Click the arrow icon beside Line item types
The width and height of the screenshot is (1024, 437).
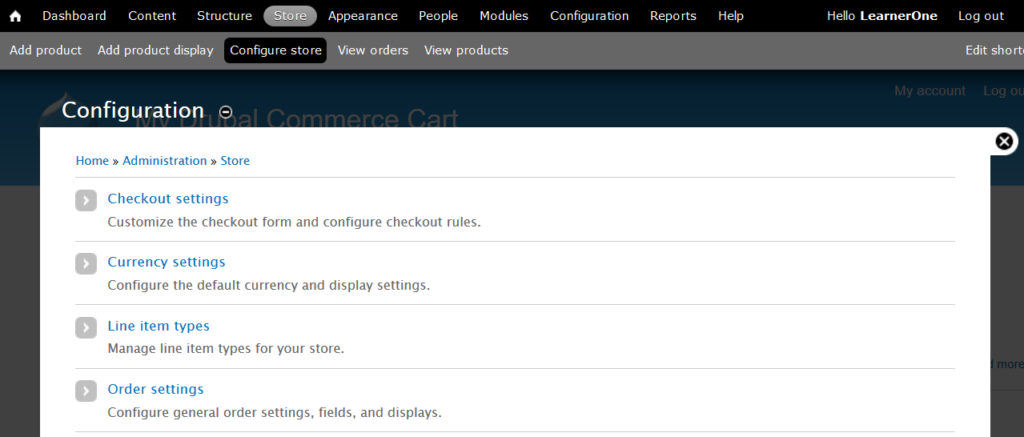pyautogui.click(x=86, y=327)
